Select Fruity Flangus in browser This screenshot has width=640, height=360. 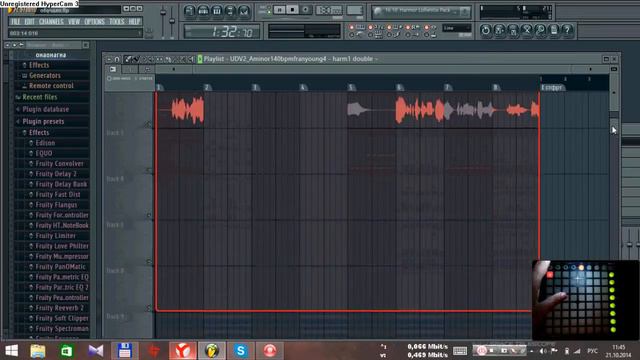click(56, 205)
